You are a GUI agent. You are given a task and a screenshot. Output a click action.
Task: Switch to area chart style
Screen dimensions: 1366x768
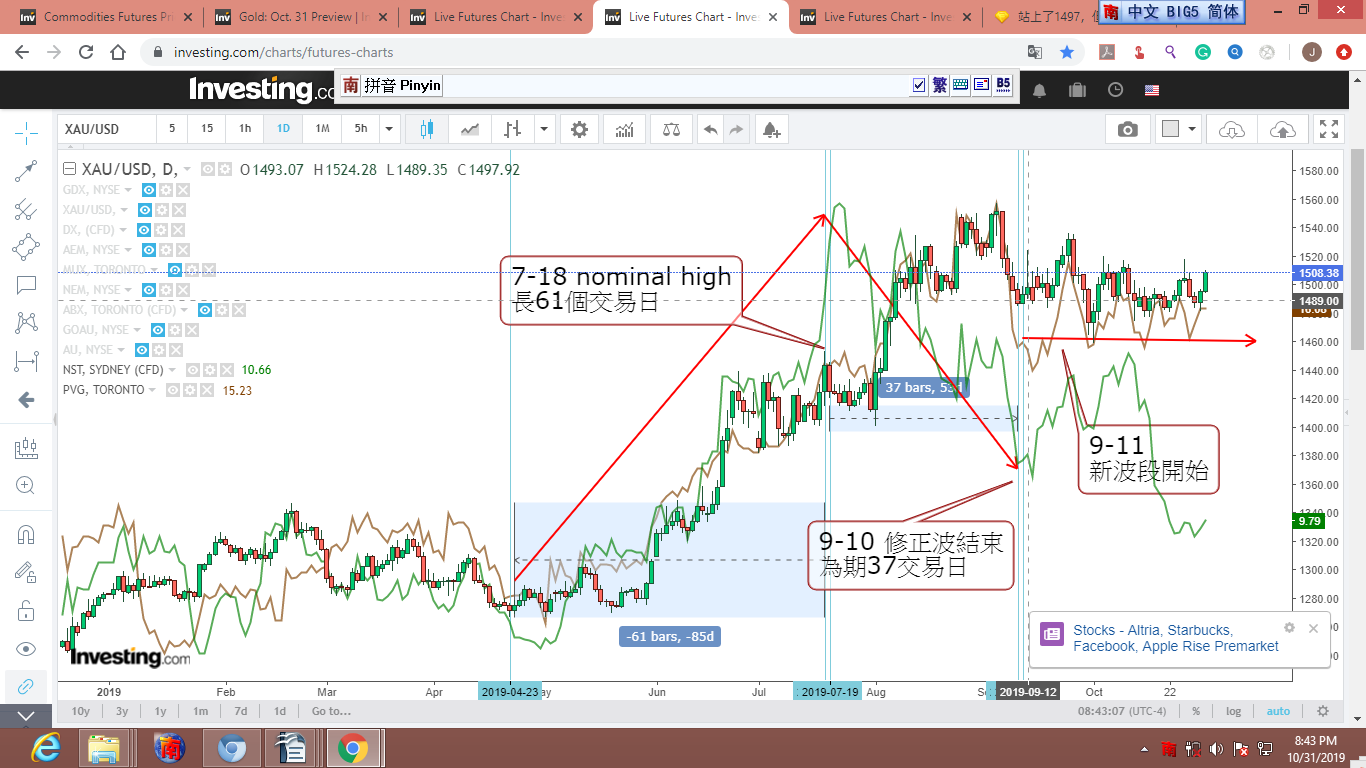coord(470,129)
